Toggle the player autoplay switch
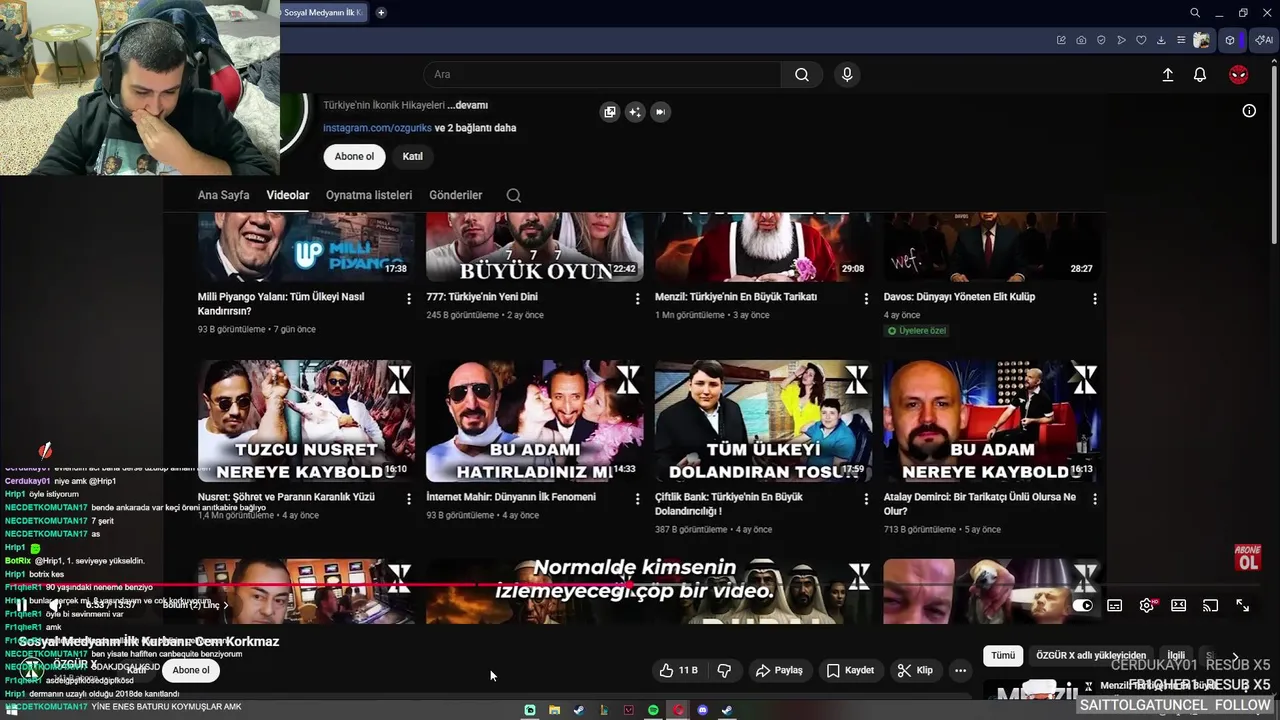This screenshot has width=1280, height=720. click(x=1082, y=605)
